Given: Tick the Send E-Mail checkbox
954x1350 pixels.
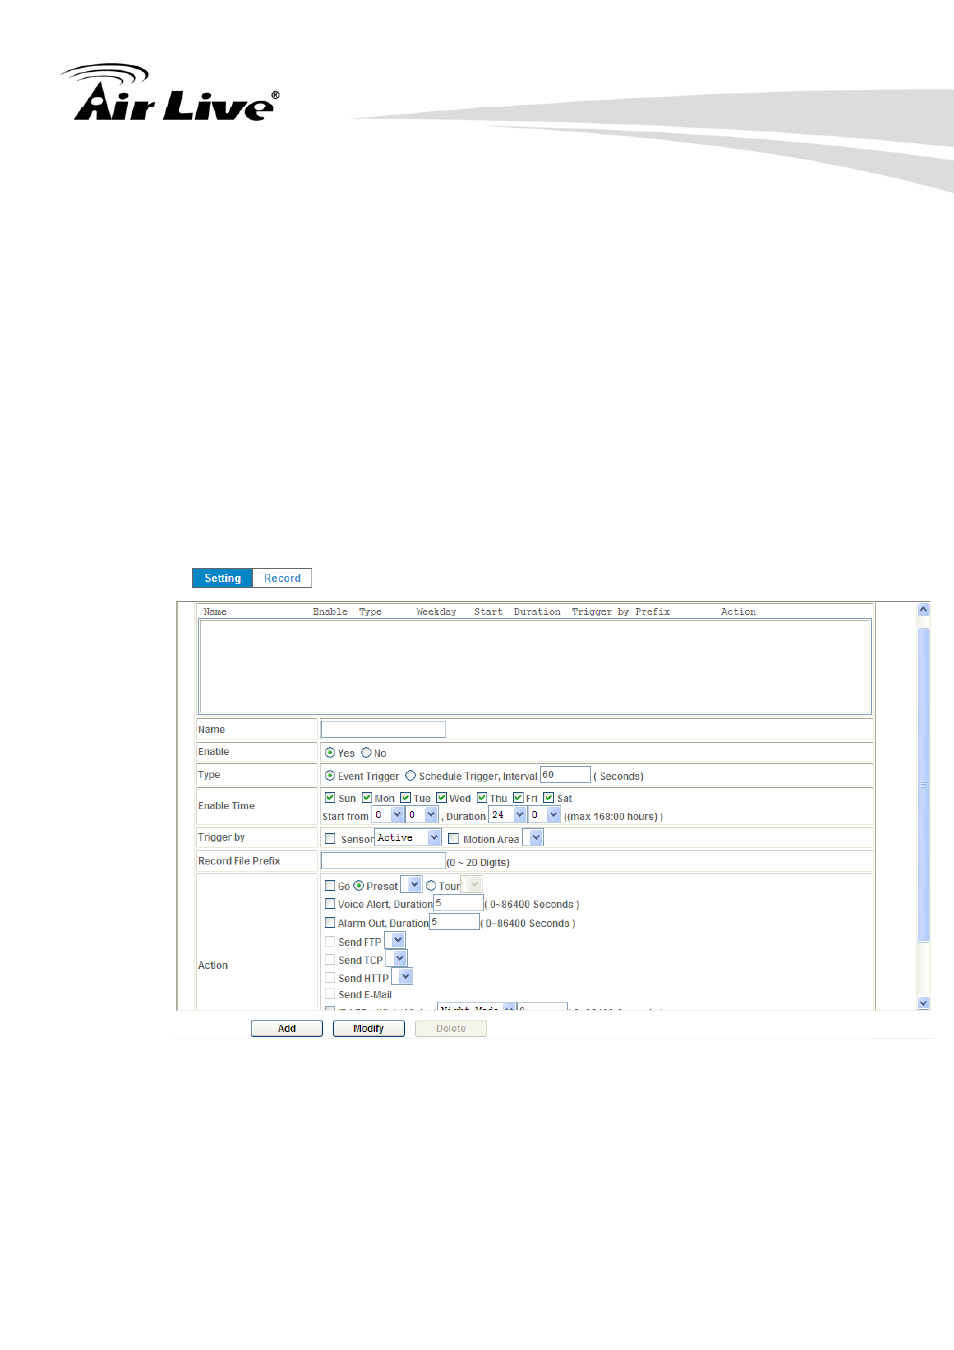Looking at the screenshot, I should pyautogui.click(x=330, y=995).
